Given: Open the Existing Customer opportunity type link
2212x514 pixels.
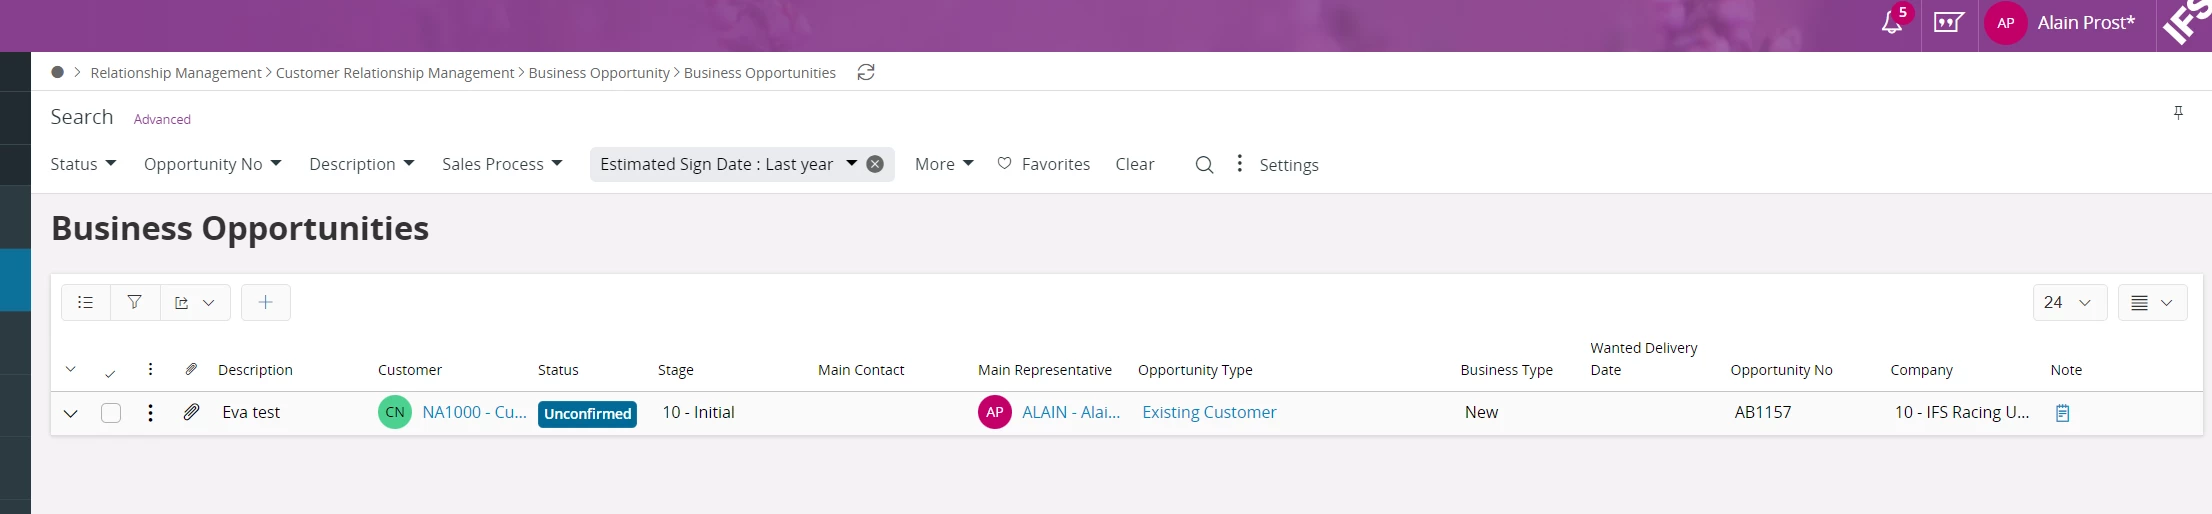Looking at the screenshot, I should pyautogui.click(x=1209, y=412).
